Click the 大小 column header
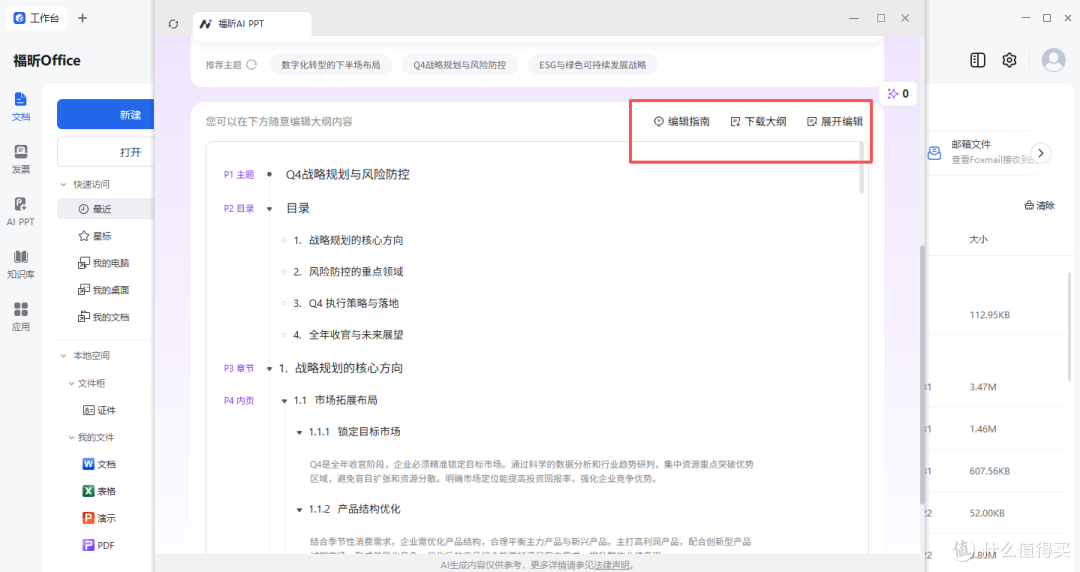The width and height of the screenshot is (1080, 572). pyautogui.click(x=978, y=239)
